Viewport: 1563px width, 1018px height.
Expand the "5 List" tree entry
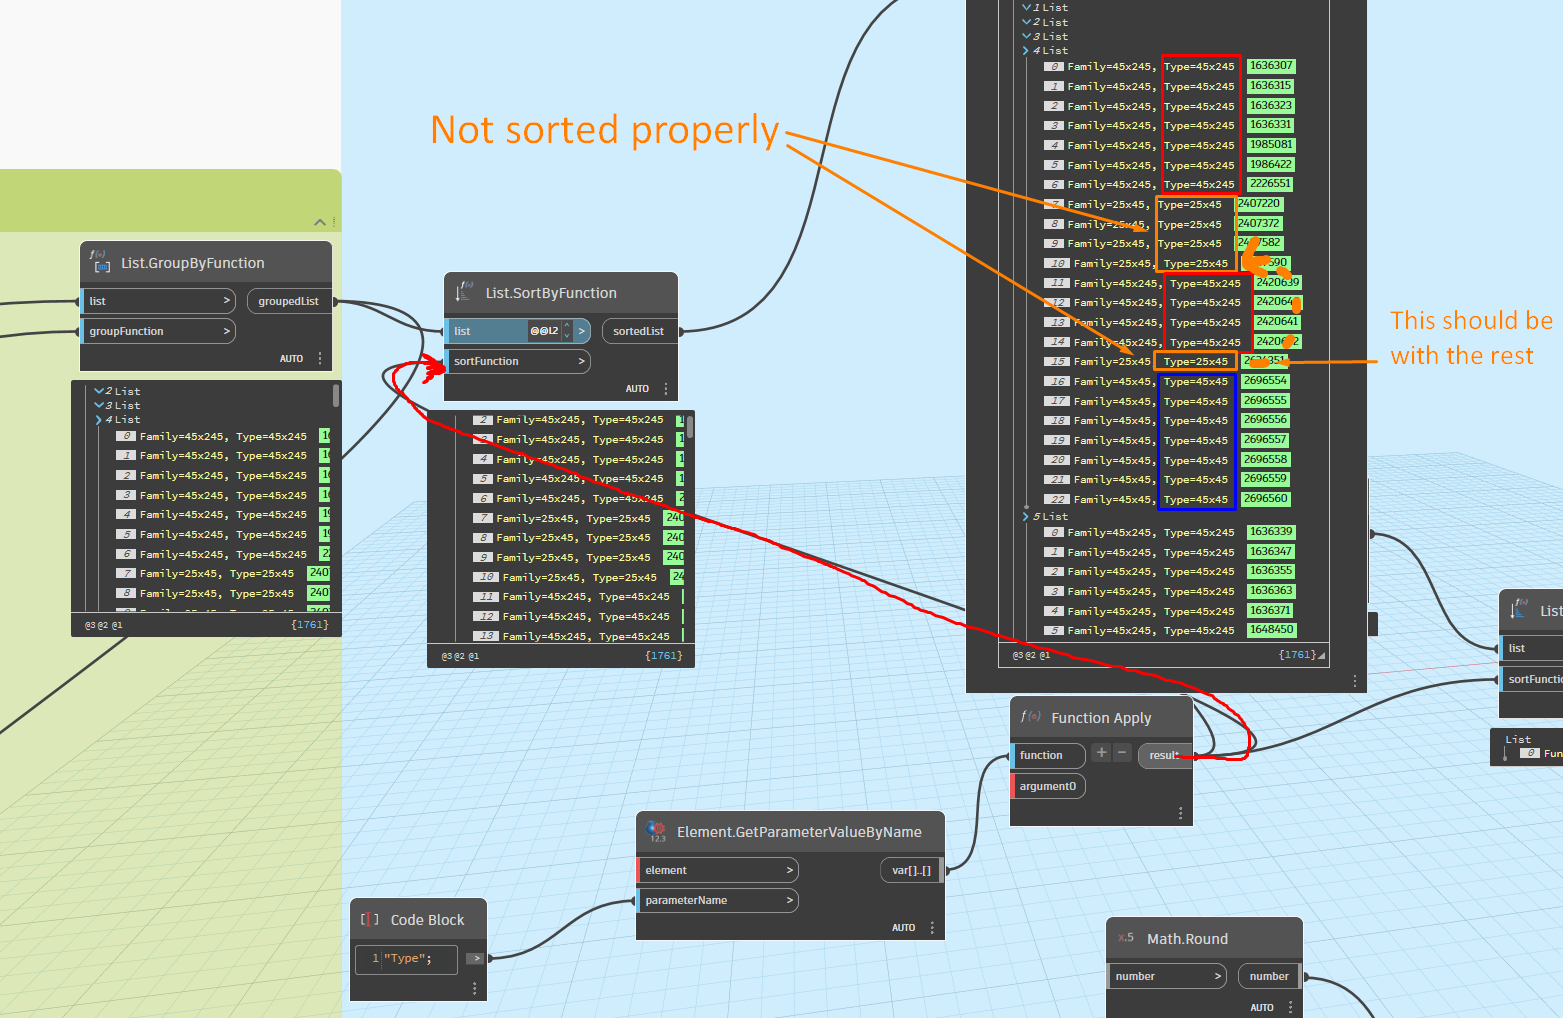point(1026,516)
